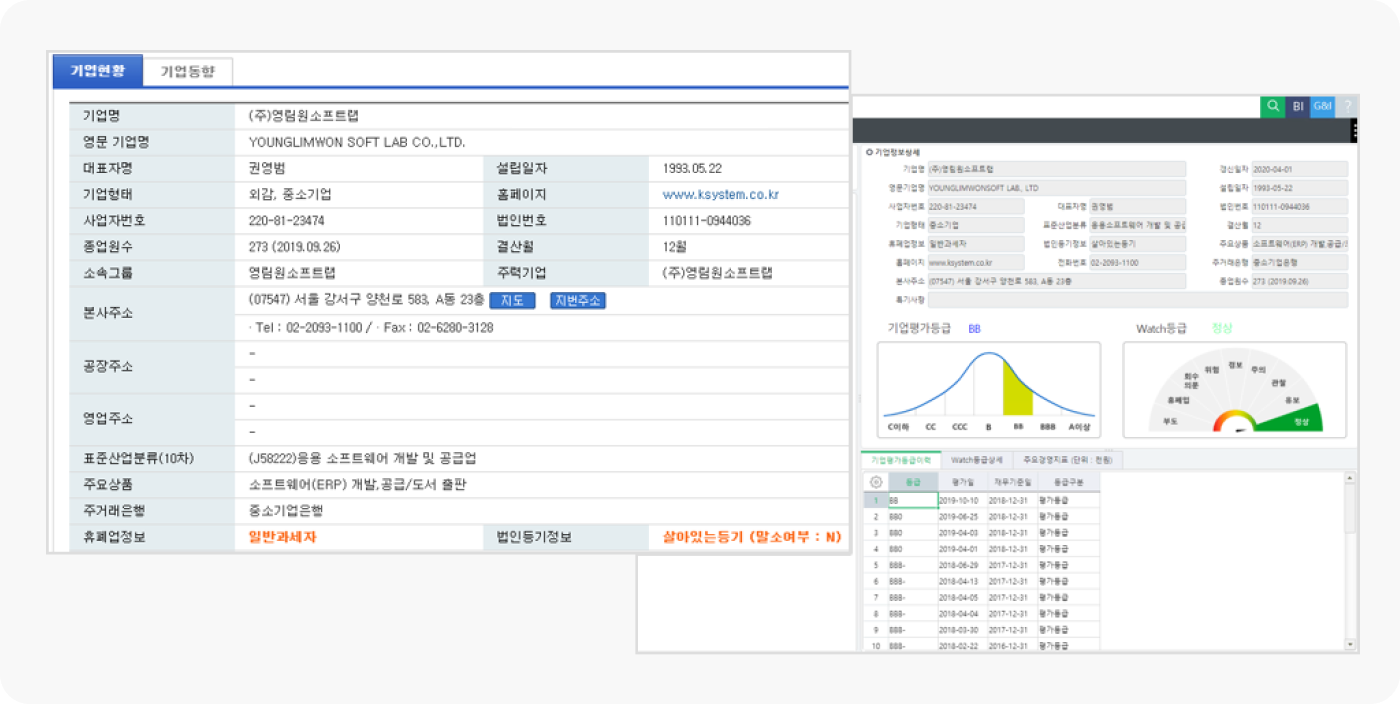The height and width of the screenshot is (704, 1400).
Task: Click the 영문기업명 field YOUNGLIMWONSOFT LAB., LTD
Action: click(1057, 188)
